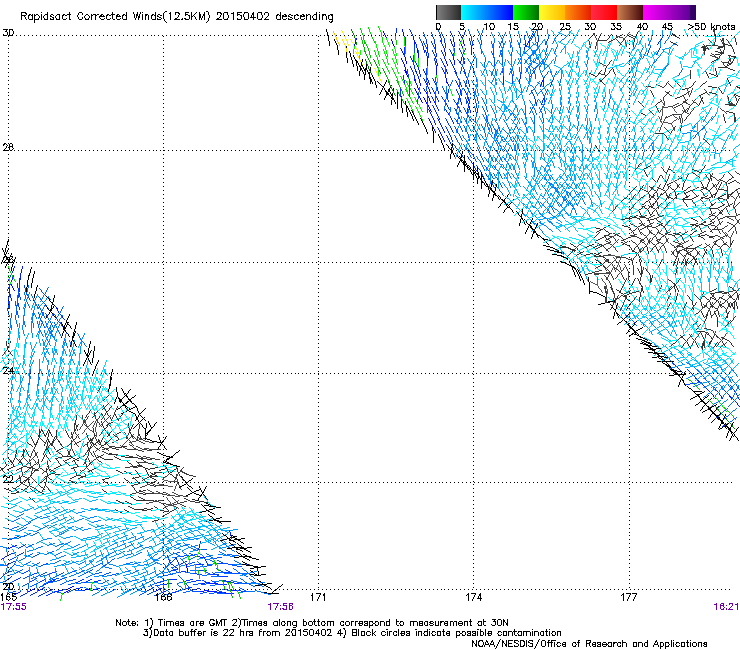Click the latitude label '24'
The image size is (740, 650).
pyautogui.click(x=8, y=371)
